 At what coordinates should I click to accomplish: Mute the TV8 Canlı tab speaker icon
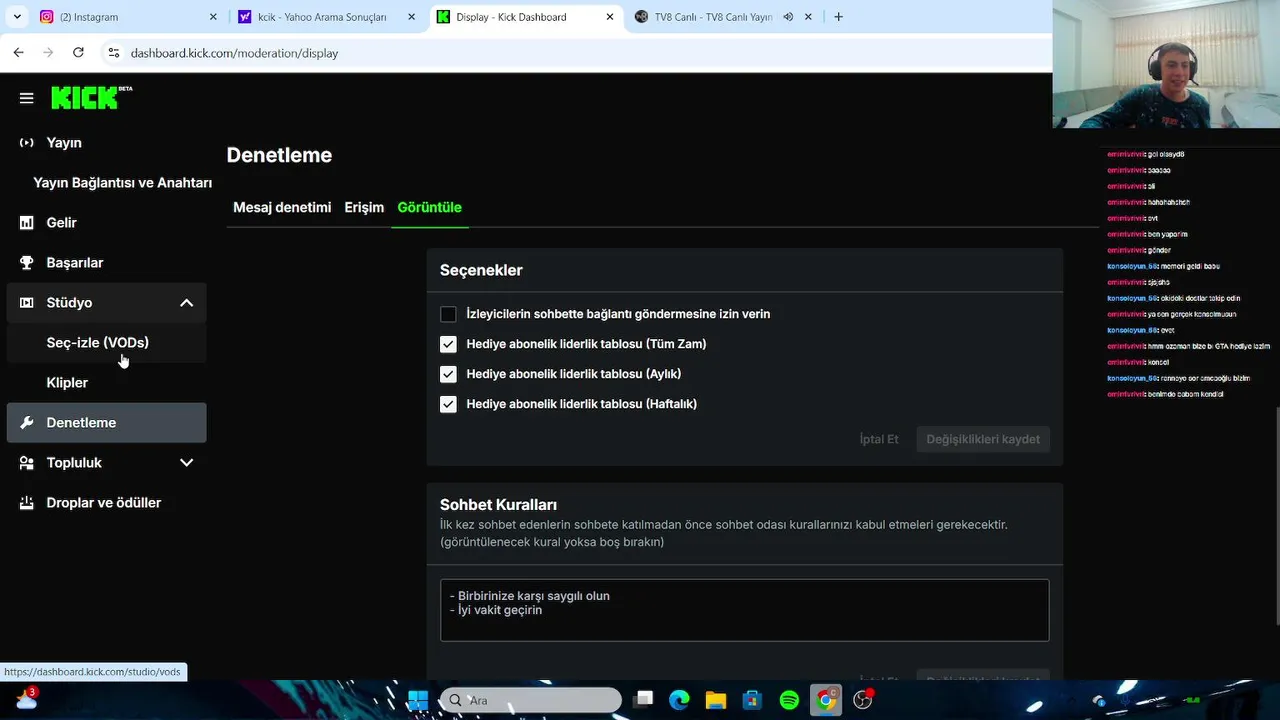coord(788,17)
